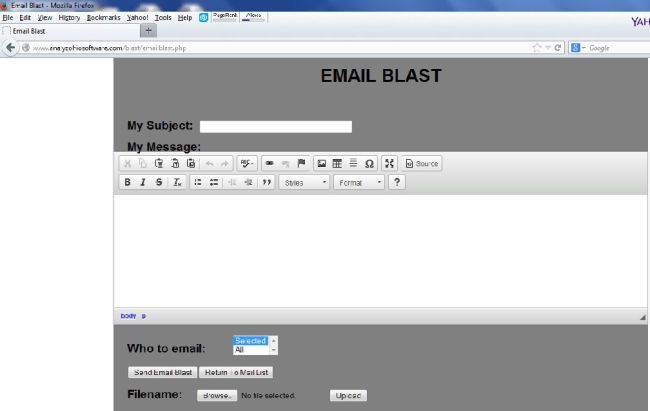Maximize the editor with the expand icon
The width and height of the screenshot is (650, 411).
point(389,163)
